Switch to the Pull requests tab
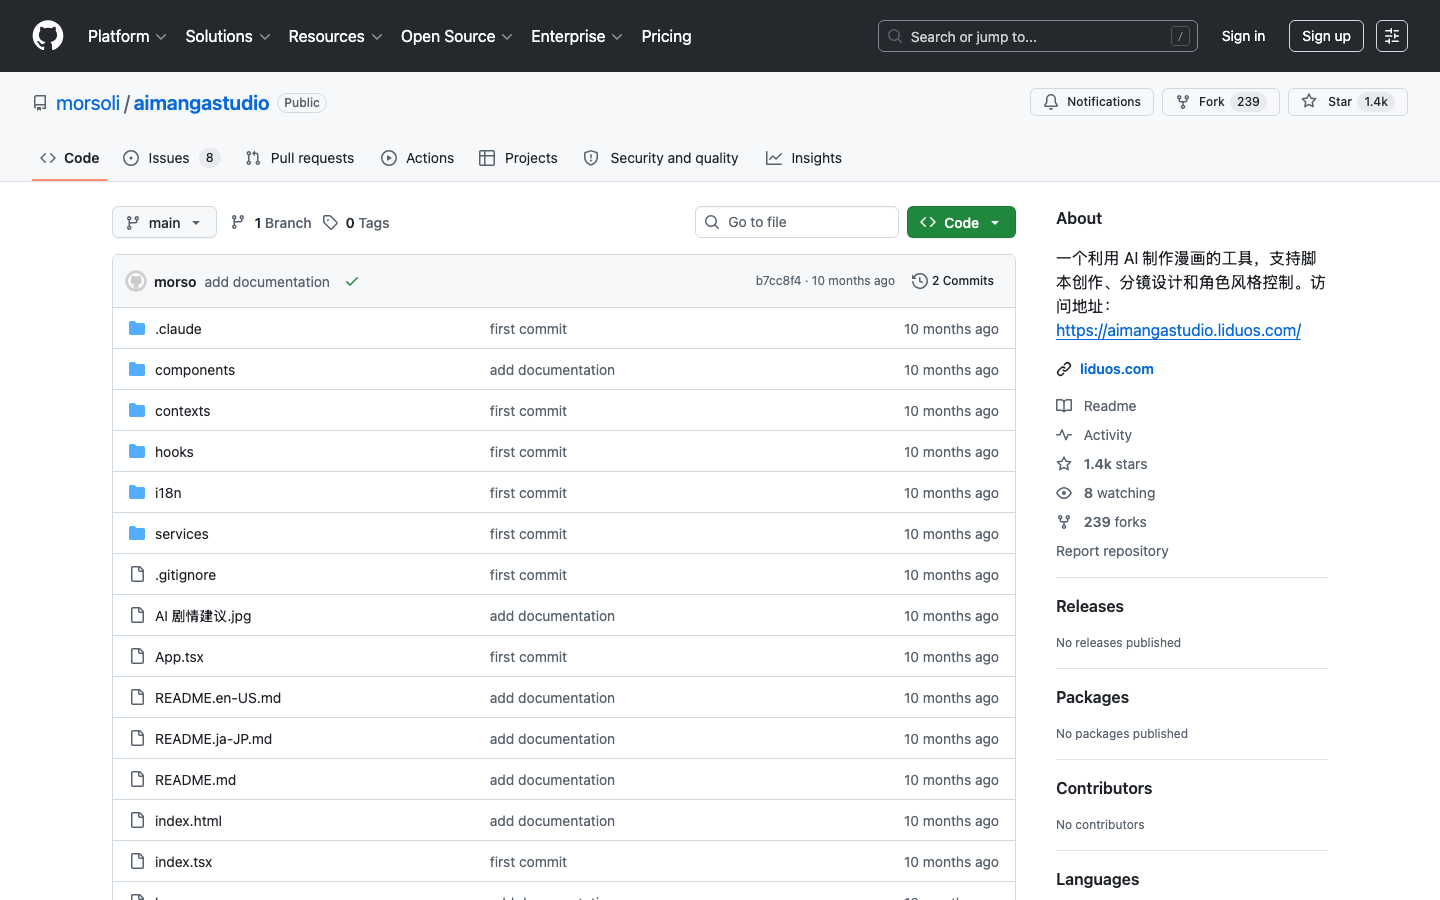The image size is (1440, 900). coord(300,158)
